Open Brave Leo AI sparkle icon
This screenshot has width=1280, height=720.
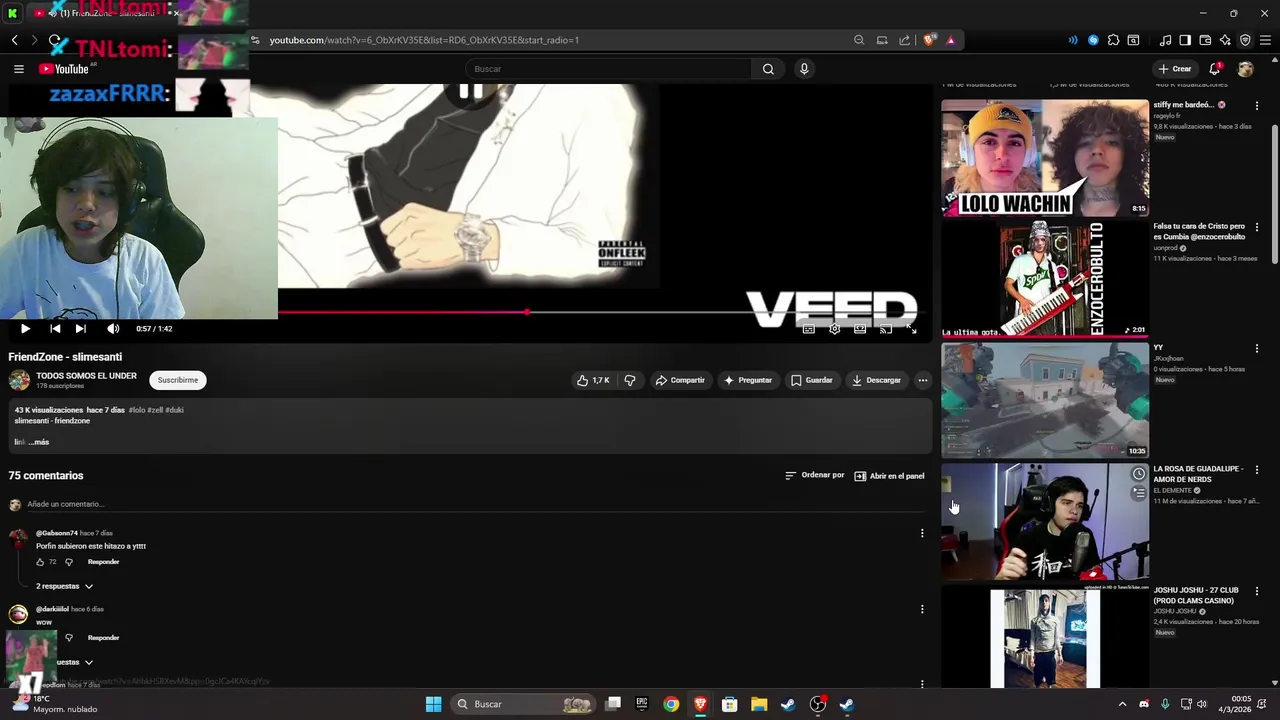(x=1225, y=40)
